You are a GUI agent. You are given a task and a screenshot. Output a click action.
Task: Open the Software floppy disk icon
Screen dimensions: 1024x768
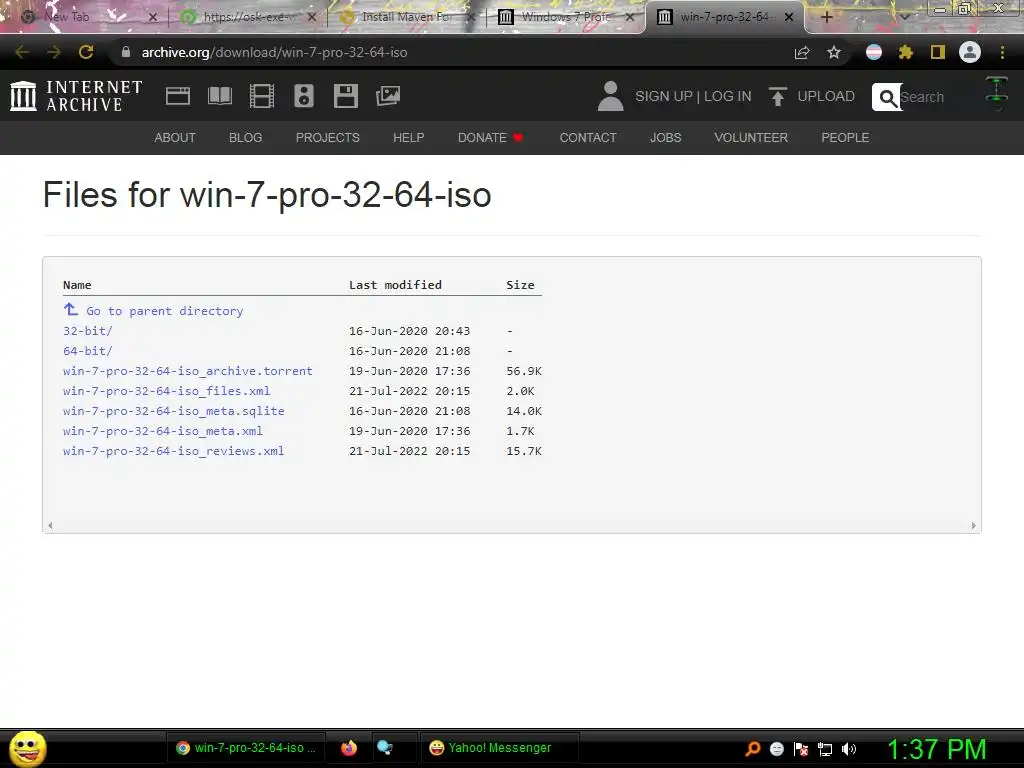[345, 96]
